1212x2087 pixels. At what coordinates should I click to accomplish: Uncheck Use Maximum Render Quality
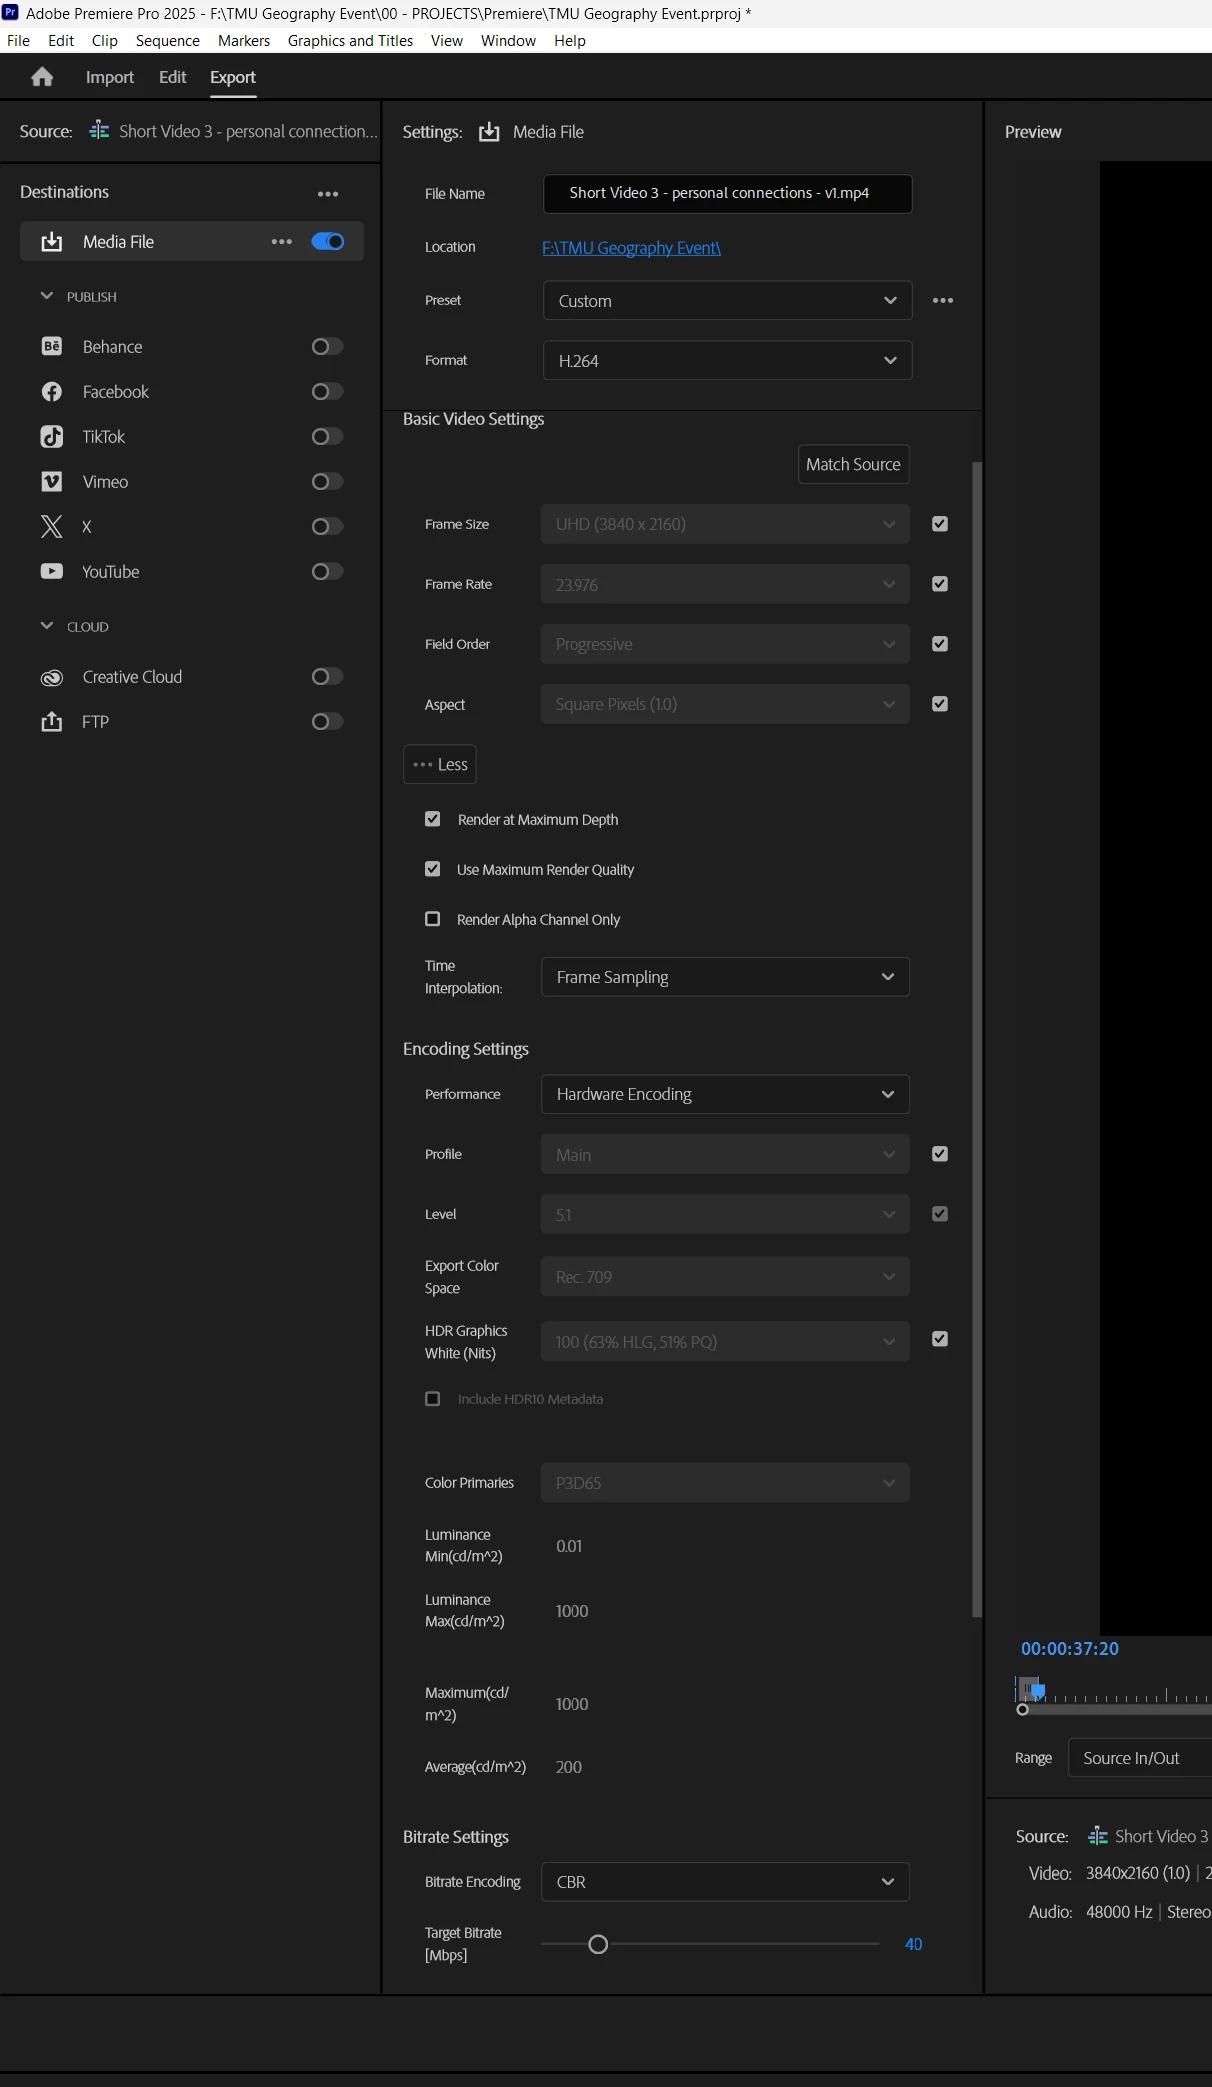[432, 868]
